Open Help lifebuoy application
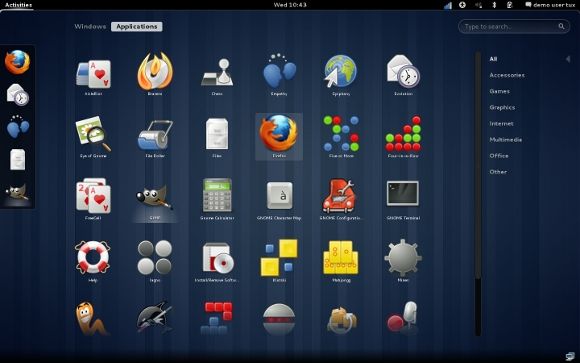The image size is (580, 363). 93,261
